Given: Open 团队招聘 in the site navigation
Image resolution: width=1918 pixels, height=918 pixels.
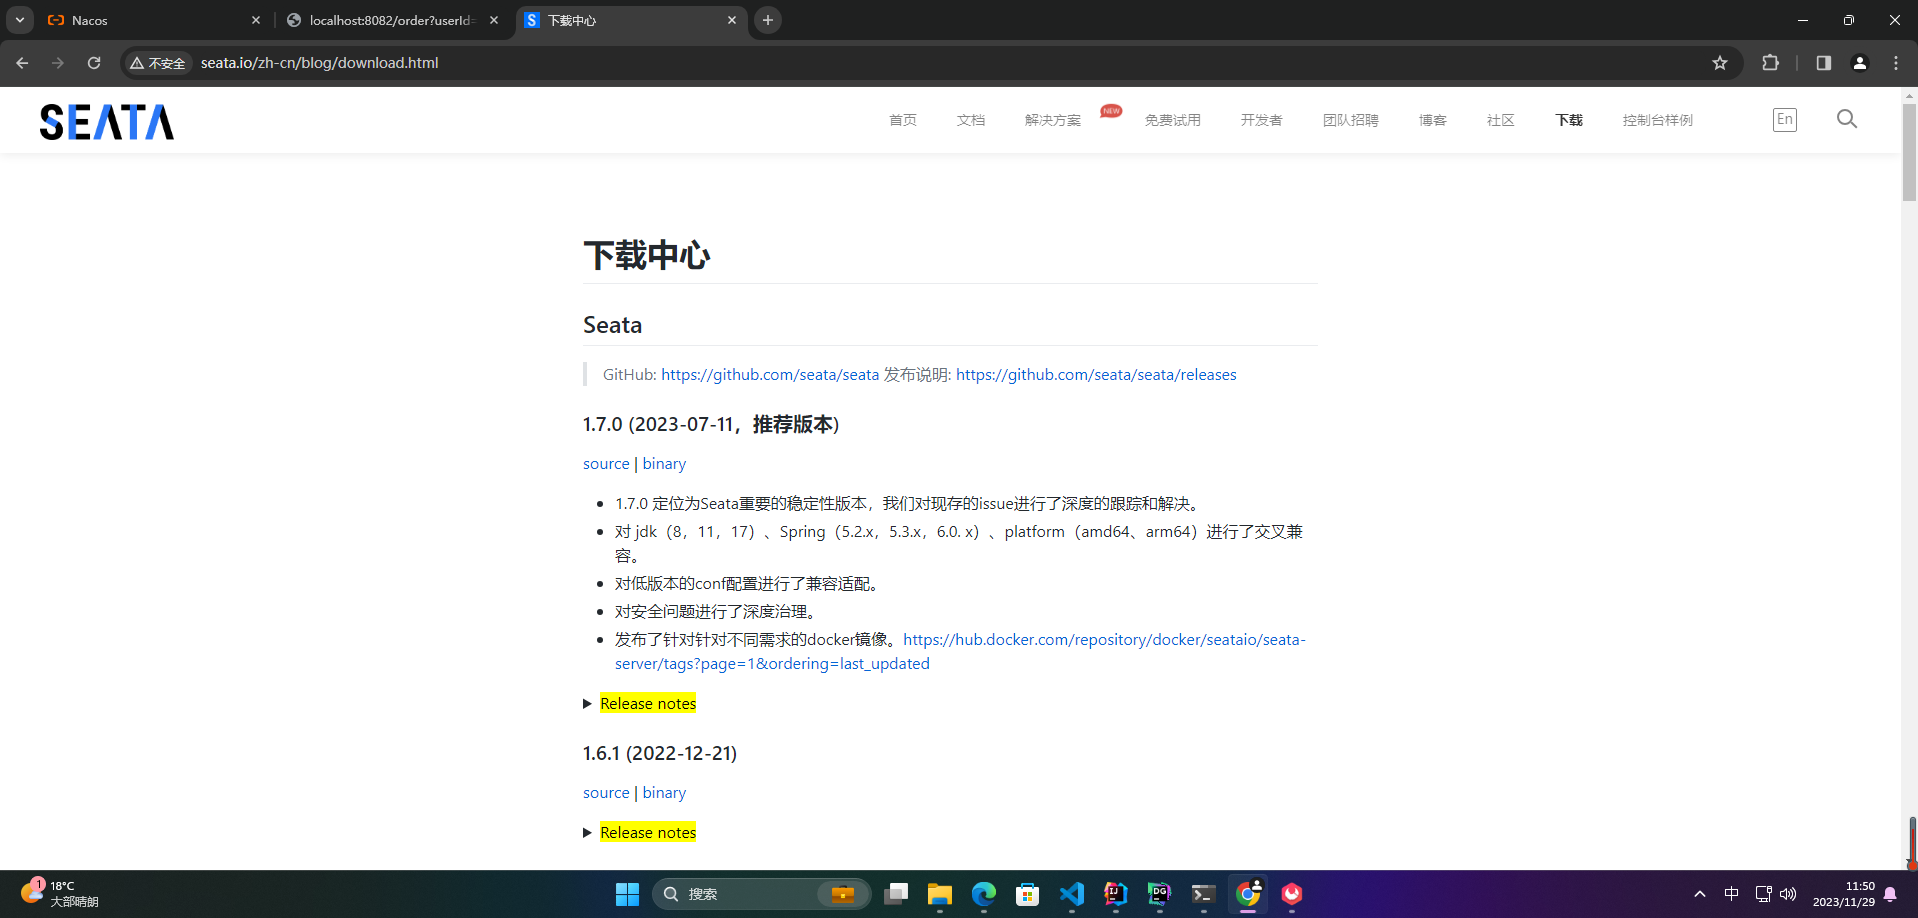Looking at the screenshot, I should point(1351,120).
